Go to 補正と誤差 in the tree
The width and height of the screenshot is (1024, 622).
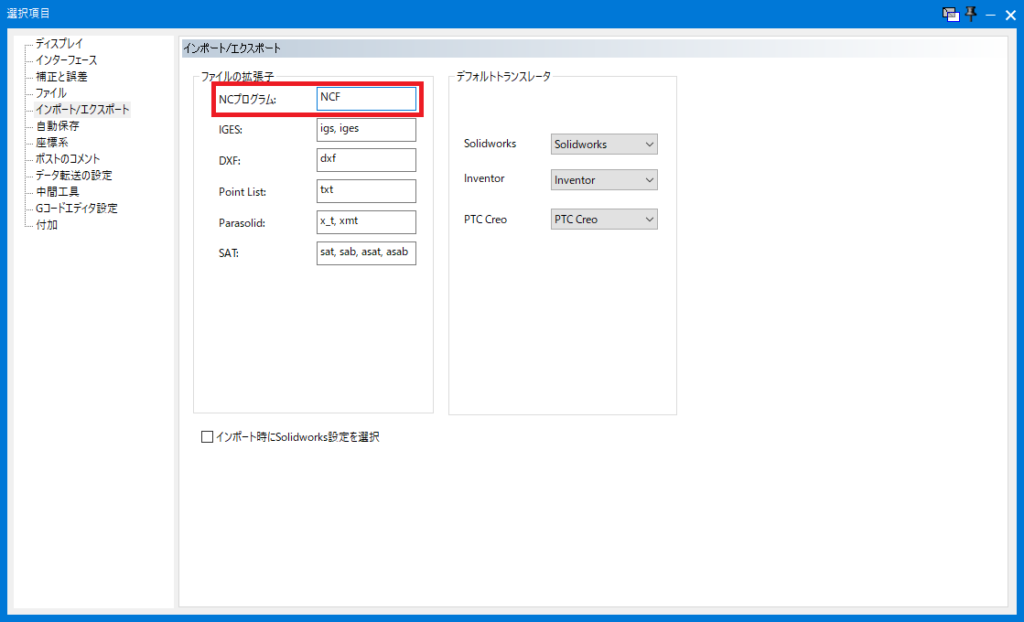[61, 76]
